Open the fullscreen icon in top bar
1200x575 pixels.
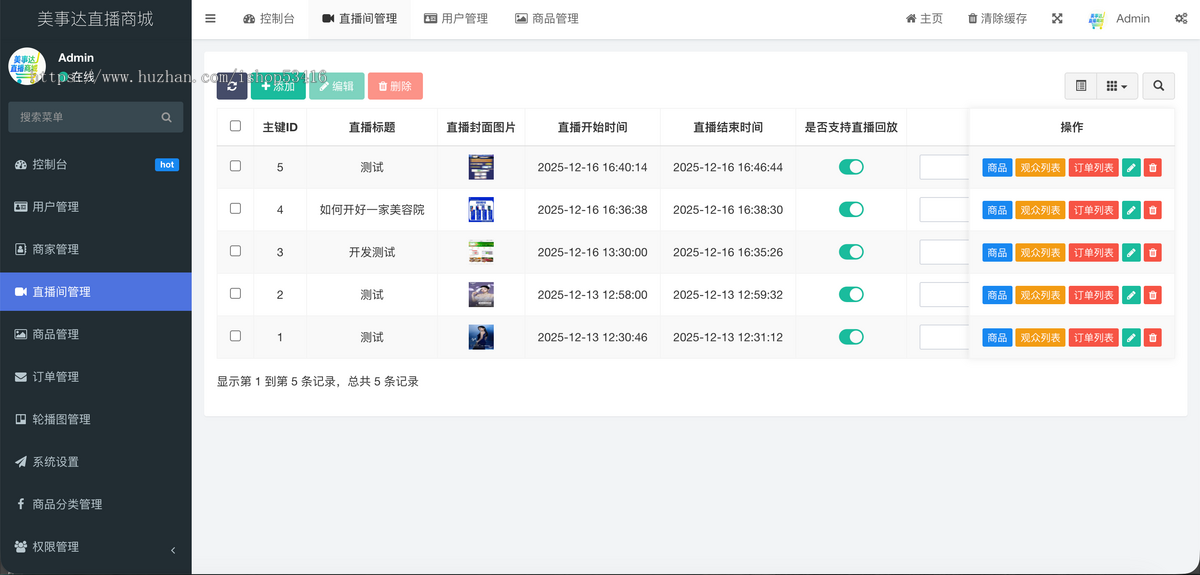[x=1058, y=19]
